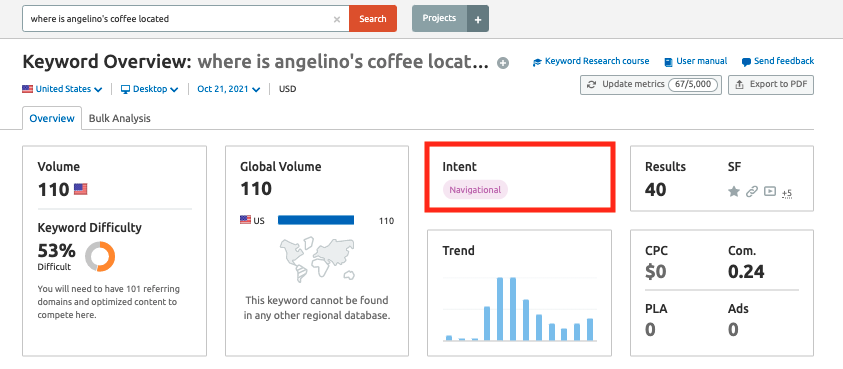
Task: Click the orange Search button
Action: point(373,19)
